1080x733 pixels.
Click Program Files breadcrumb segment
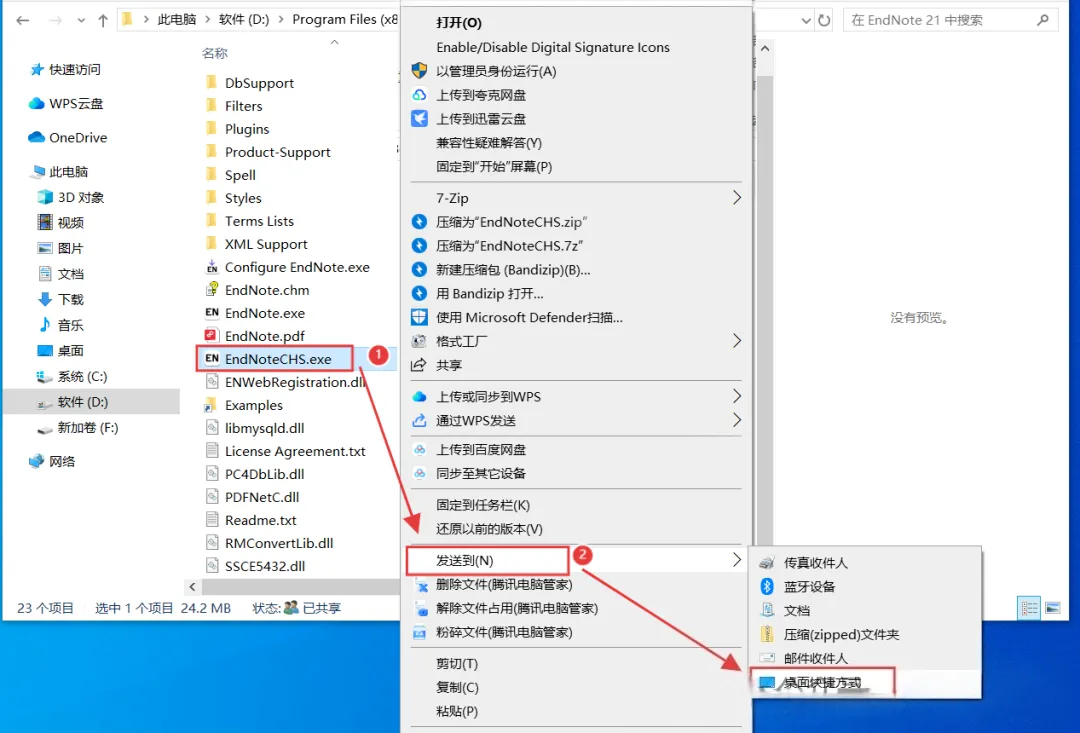click(x=345, y=19)
